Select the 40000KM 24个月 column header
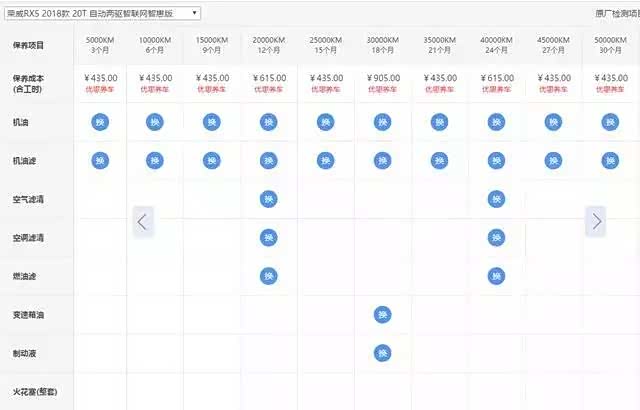The width and height of the screenshot is (640, 410). [496, 45]
